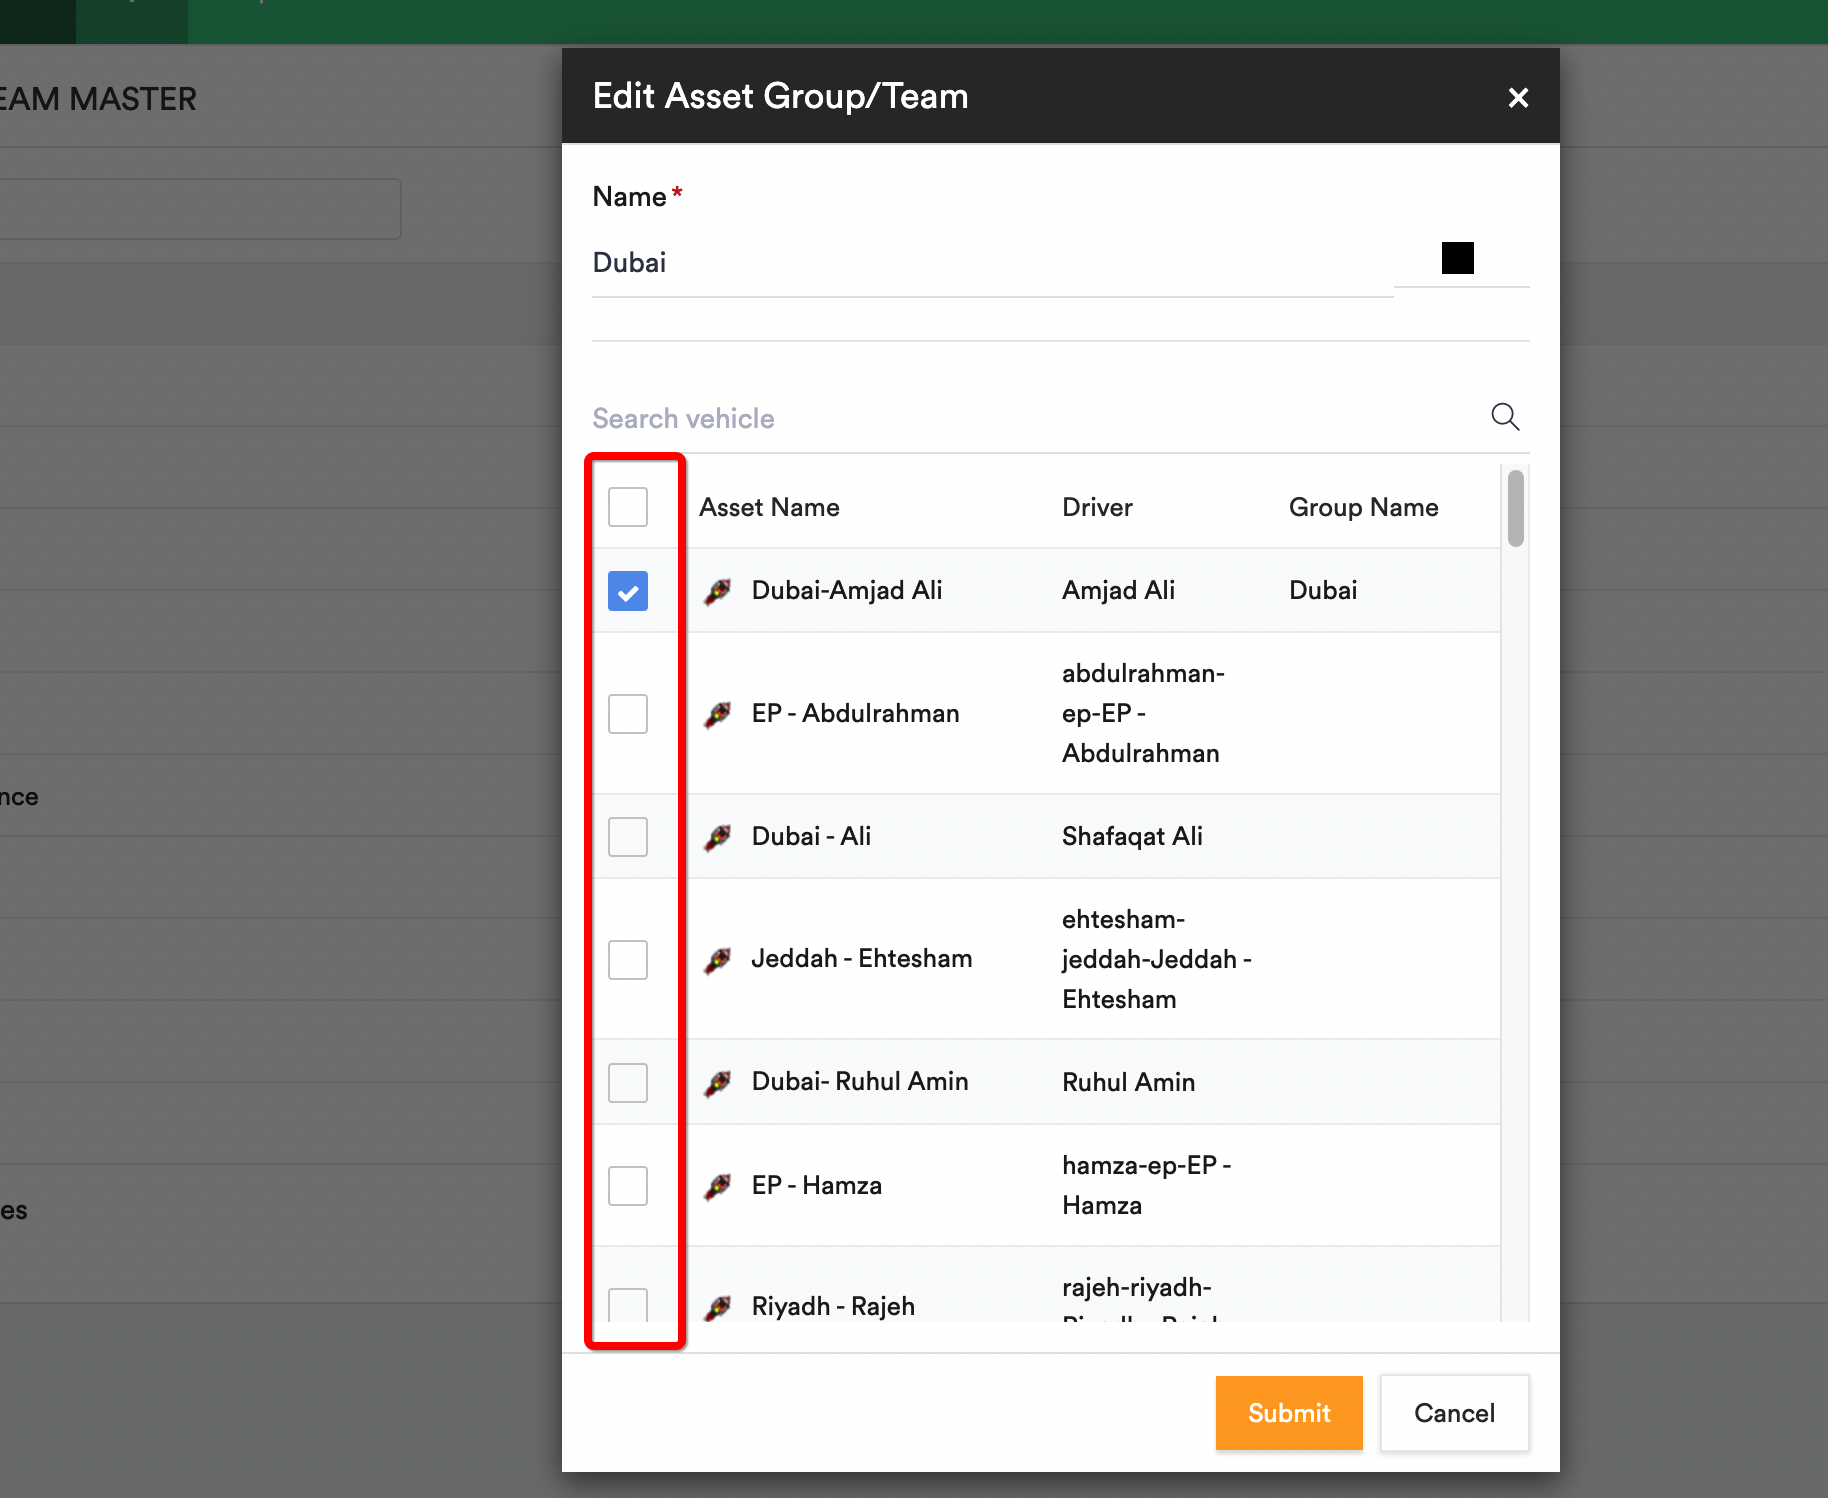Click the input field in the background Team Master page

click(x=200, y=209)
